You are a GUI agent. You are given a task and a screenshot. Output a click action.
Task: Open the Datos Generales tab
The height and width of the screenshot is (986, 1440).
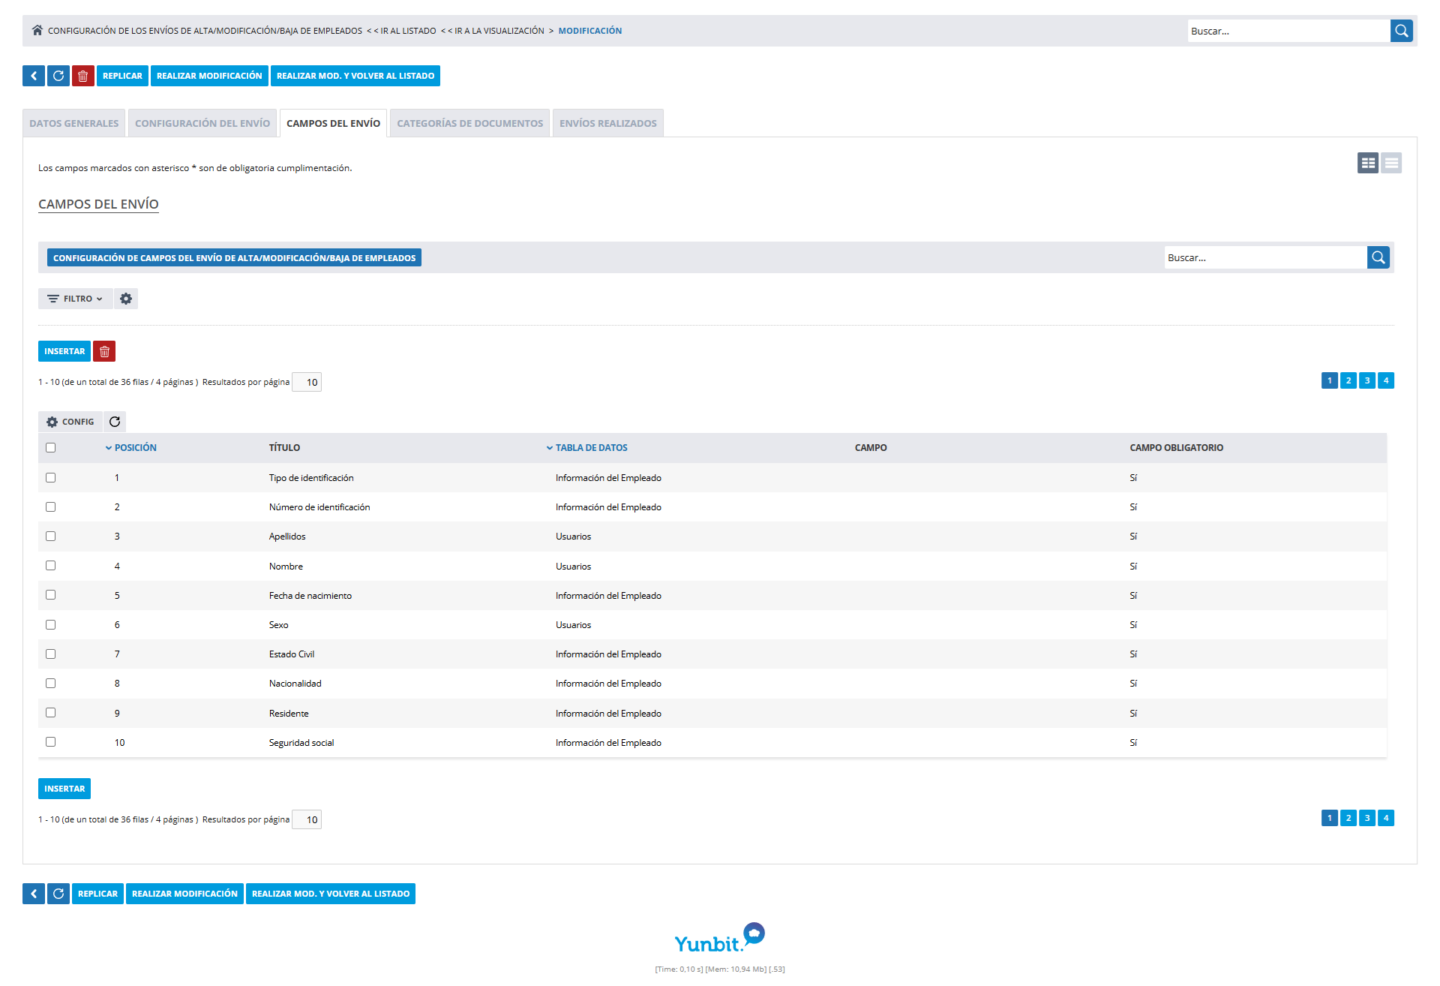(74, 124)
